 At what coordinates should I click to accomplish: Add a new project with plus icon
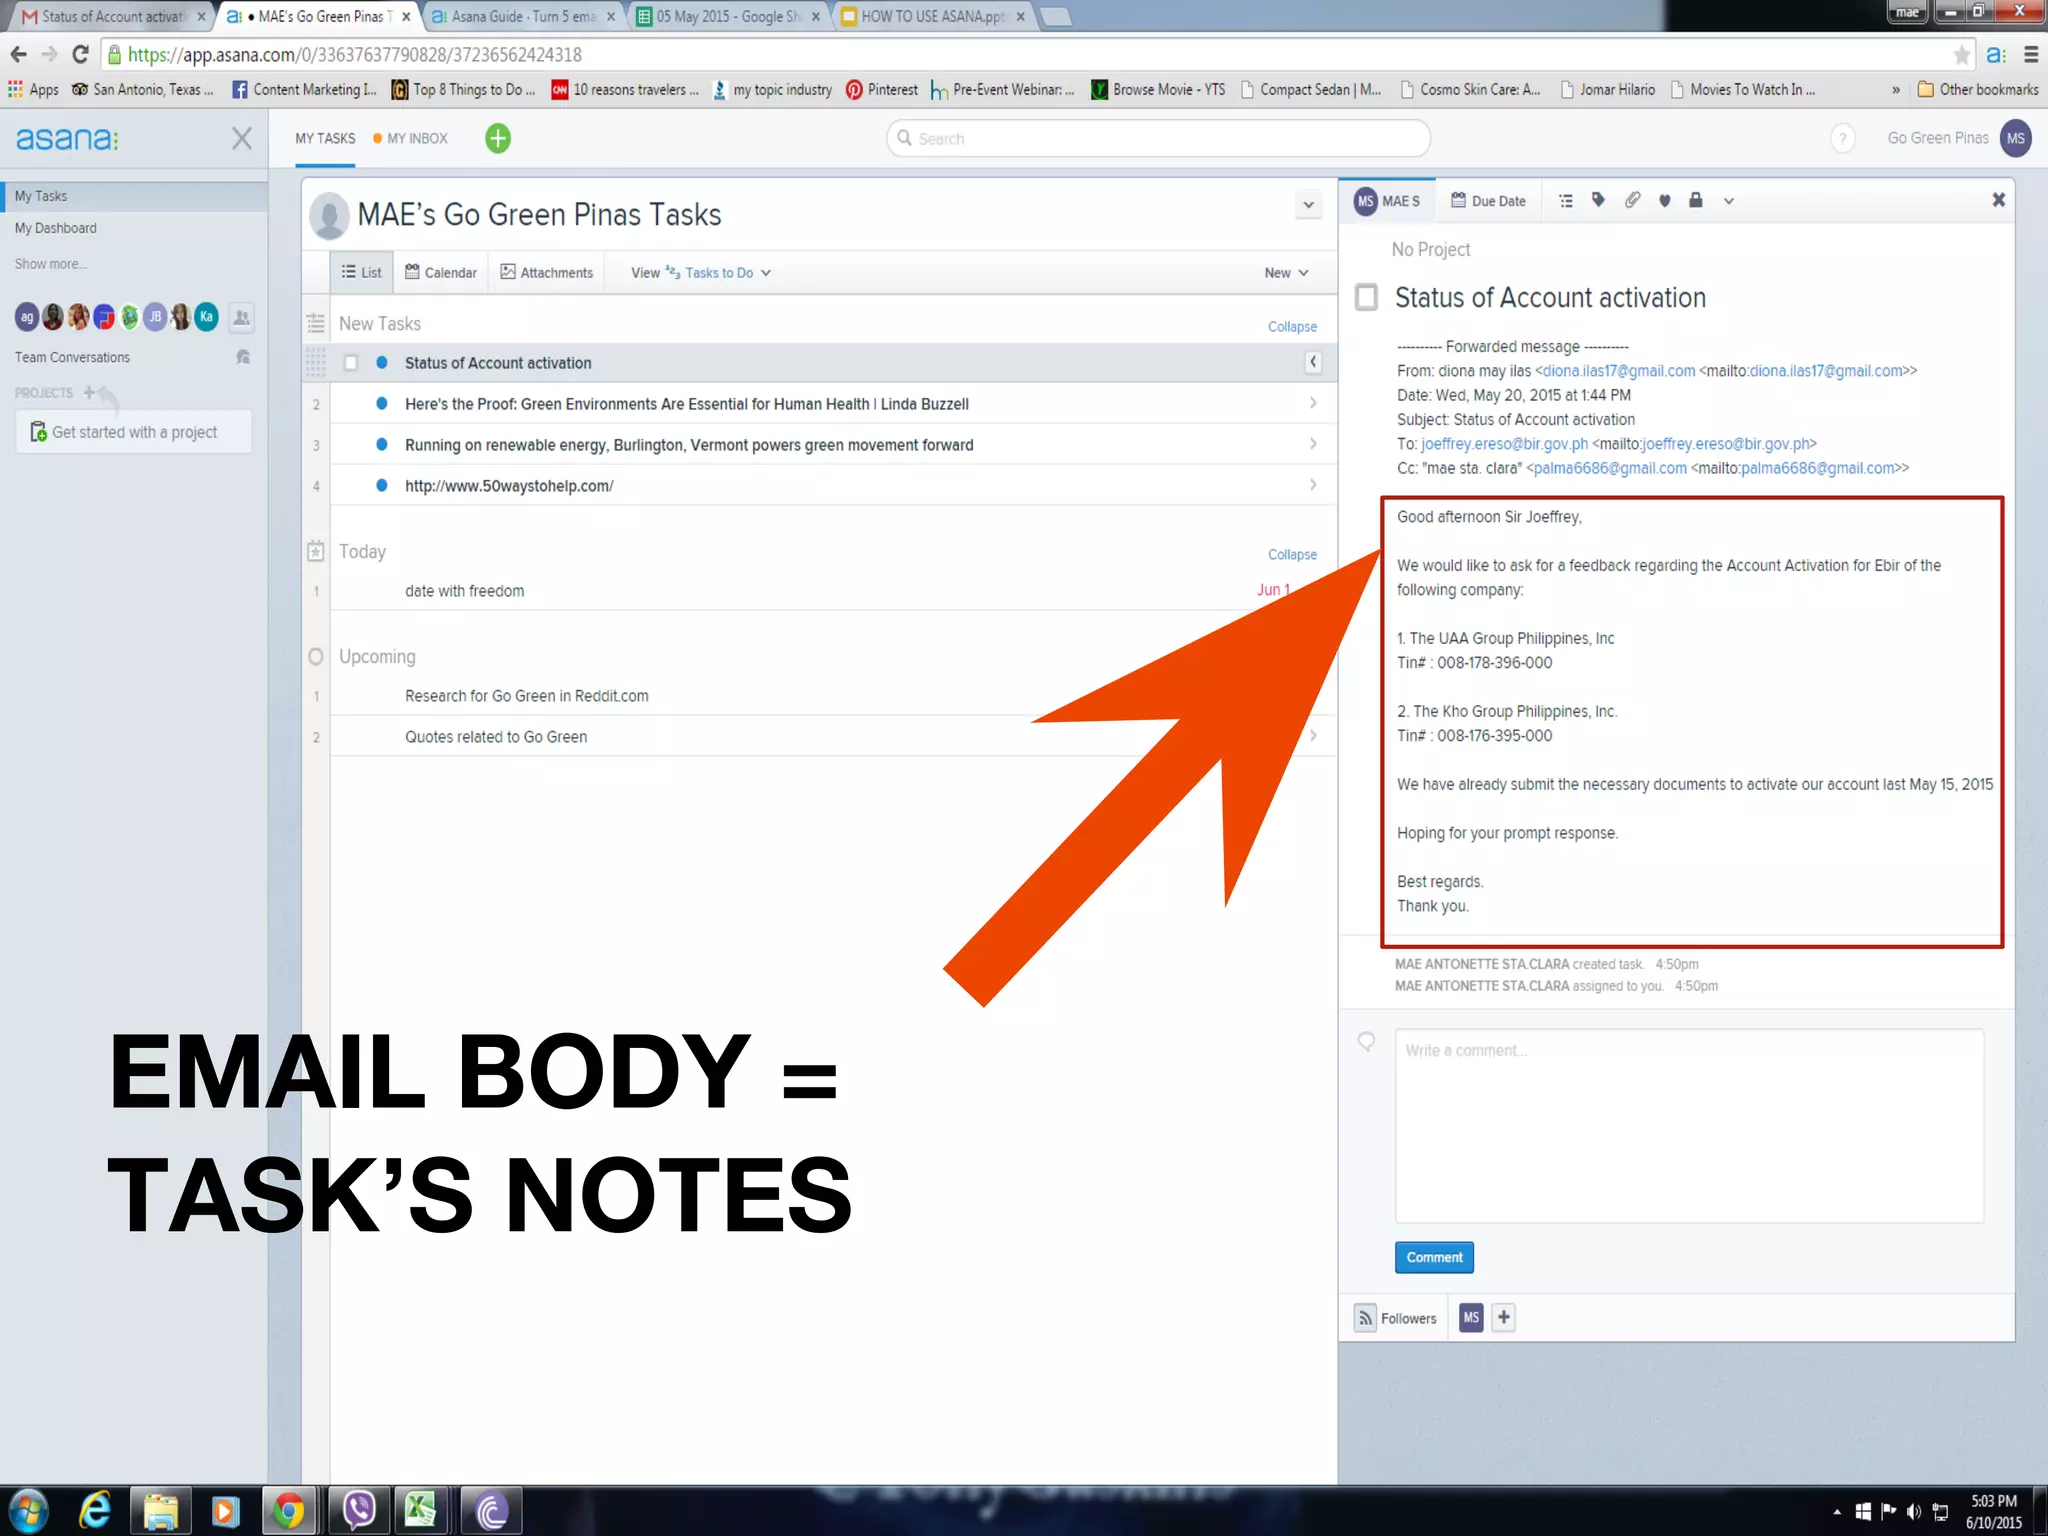coord(90,392)
